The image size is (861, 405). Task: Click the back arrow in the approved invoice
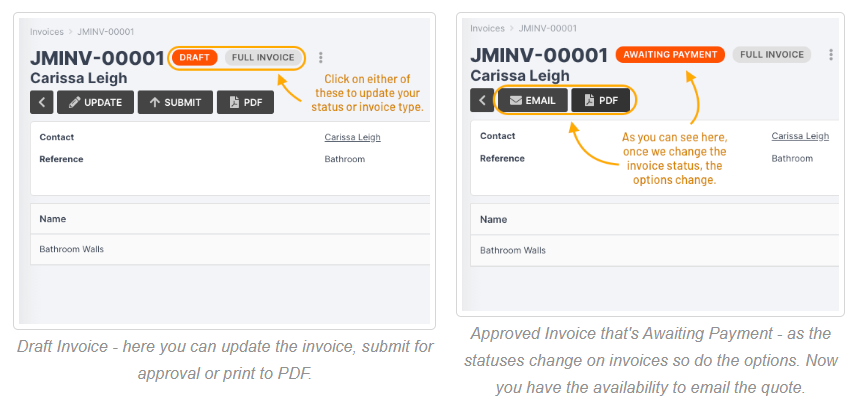click(x=482, y=100)
